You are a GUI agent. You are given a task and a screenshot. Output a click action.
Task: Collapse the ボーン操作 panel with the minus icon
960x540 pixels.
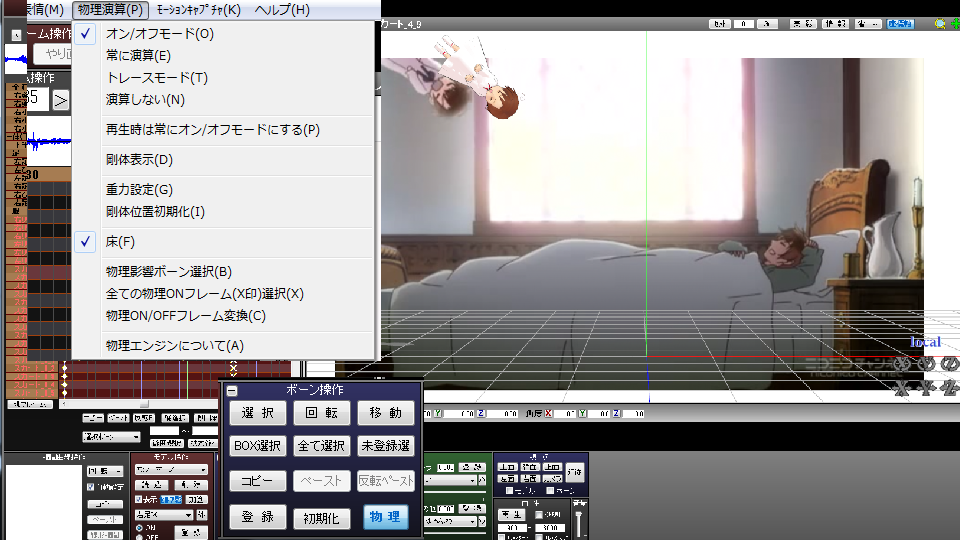tap(232, 391)
